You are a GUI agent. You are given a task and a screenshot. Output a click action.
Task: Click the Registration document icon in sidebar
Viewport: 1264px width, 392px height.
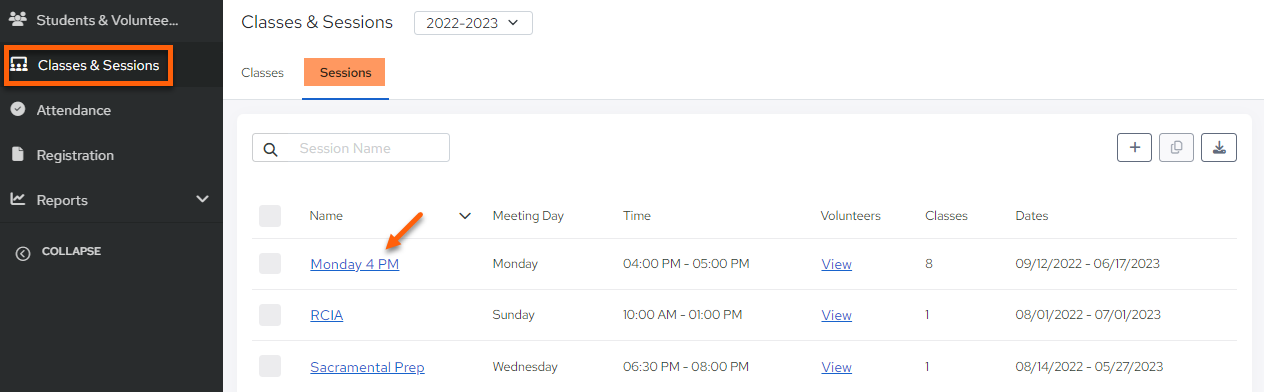17,155
